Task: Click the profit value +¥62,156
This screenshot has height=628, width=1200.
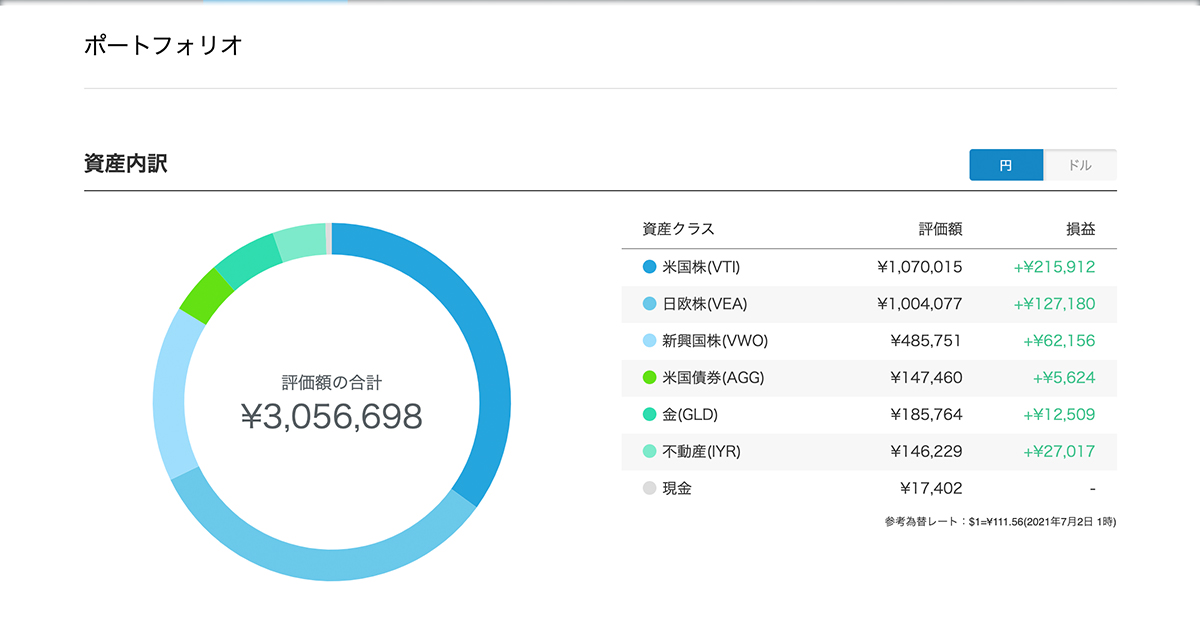Action: click(1059, 341)
